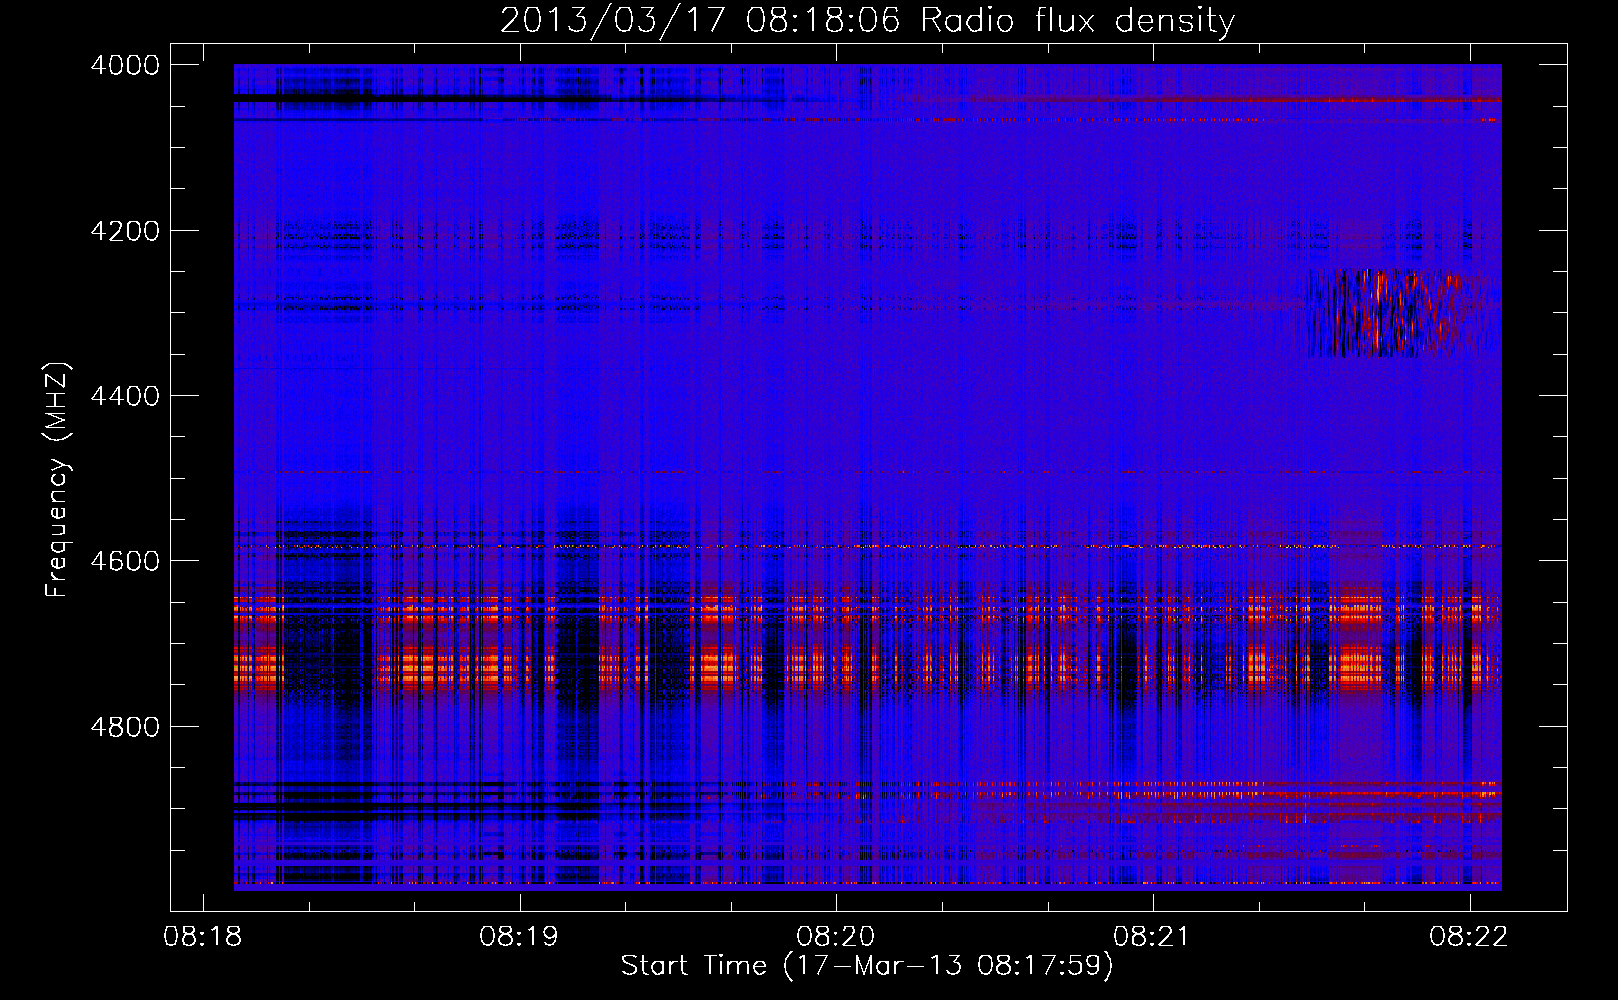1618x1000 pixels.
Task: Click the 4000 frequency axis label
Action: point(125,65)
